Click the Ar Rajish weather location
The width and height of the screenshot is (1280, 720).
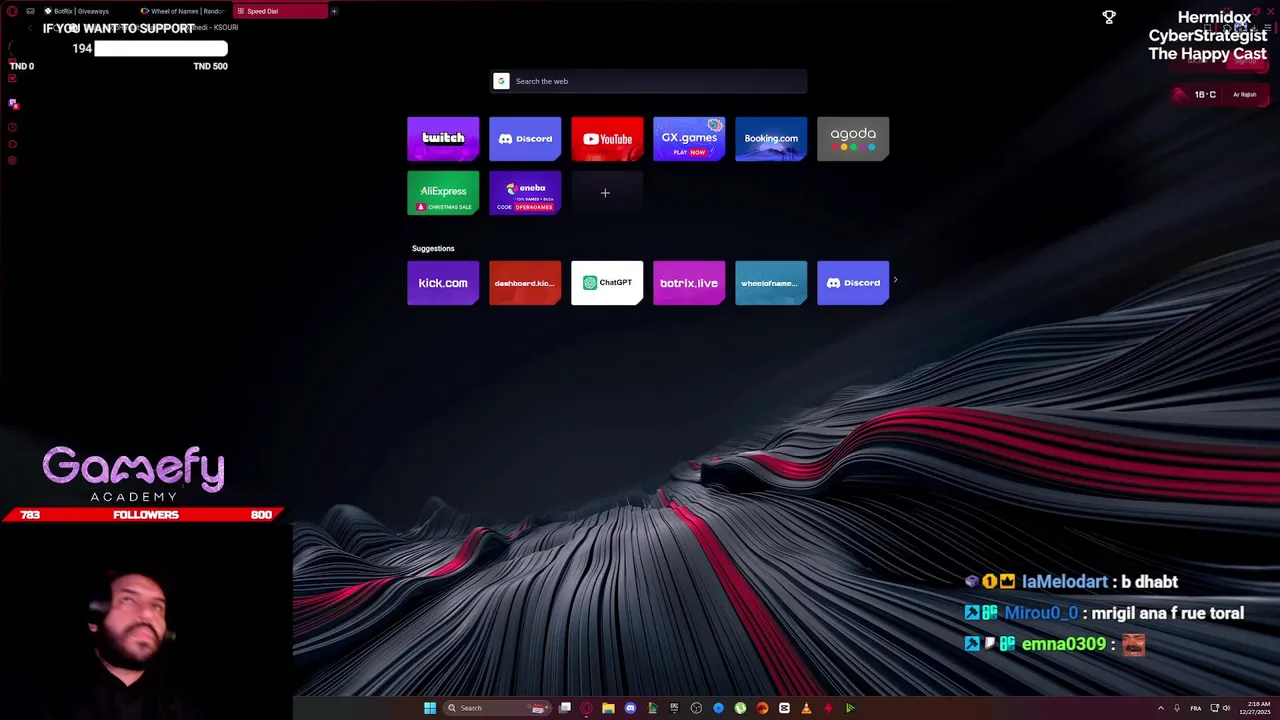point(1244,95)
